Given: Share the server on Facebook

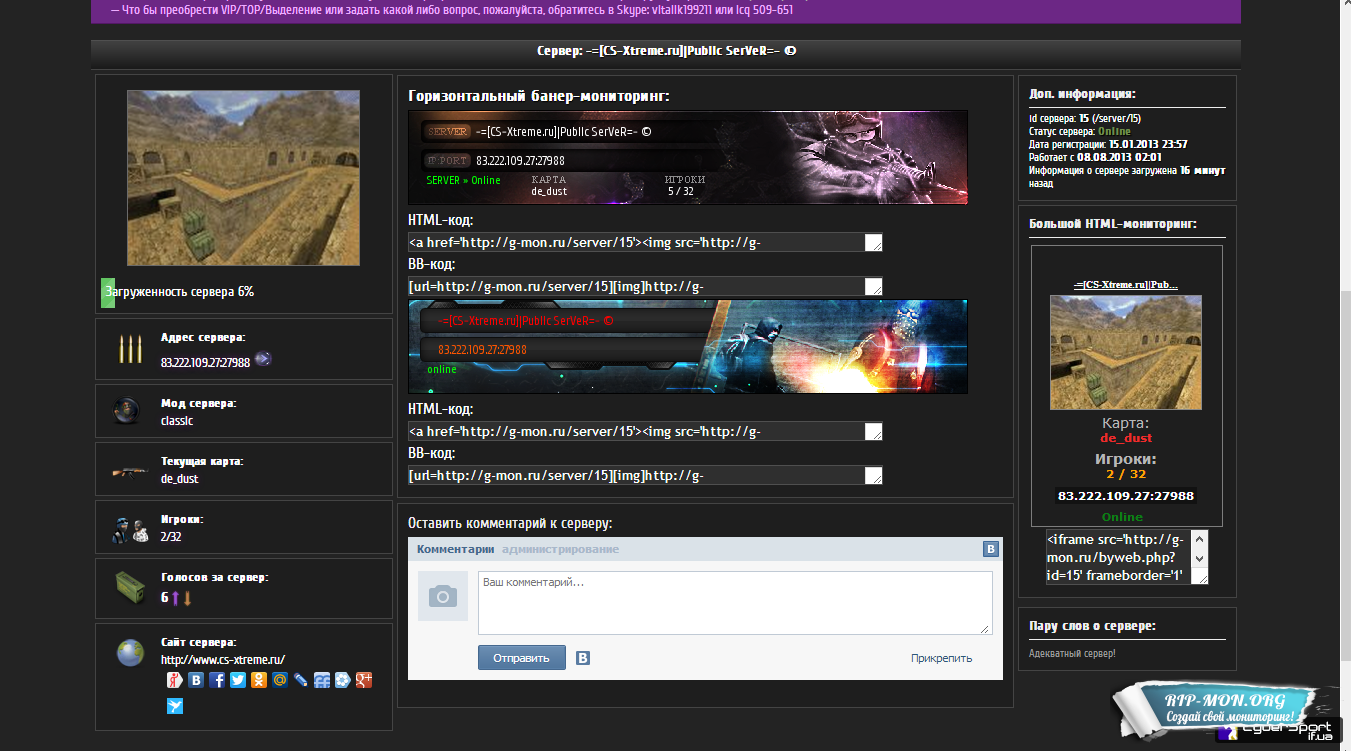Looking at the screenshot, I should click(217, 680).
